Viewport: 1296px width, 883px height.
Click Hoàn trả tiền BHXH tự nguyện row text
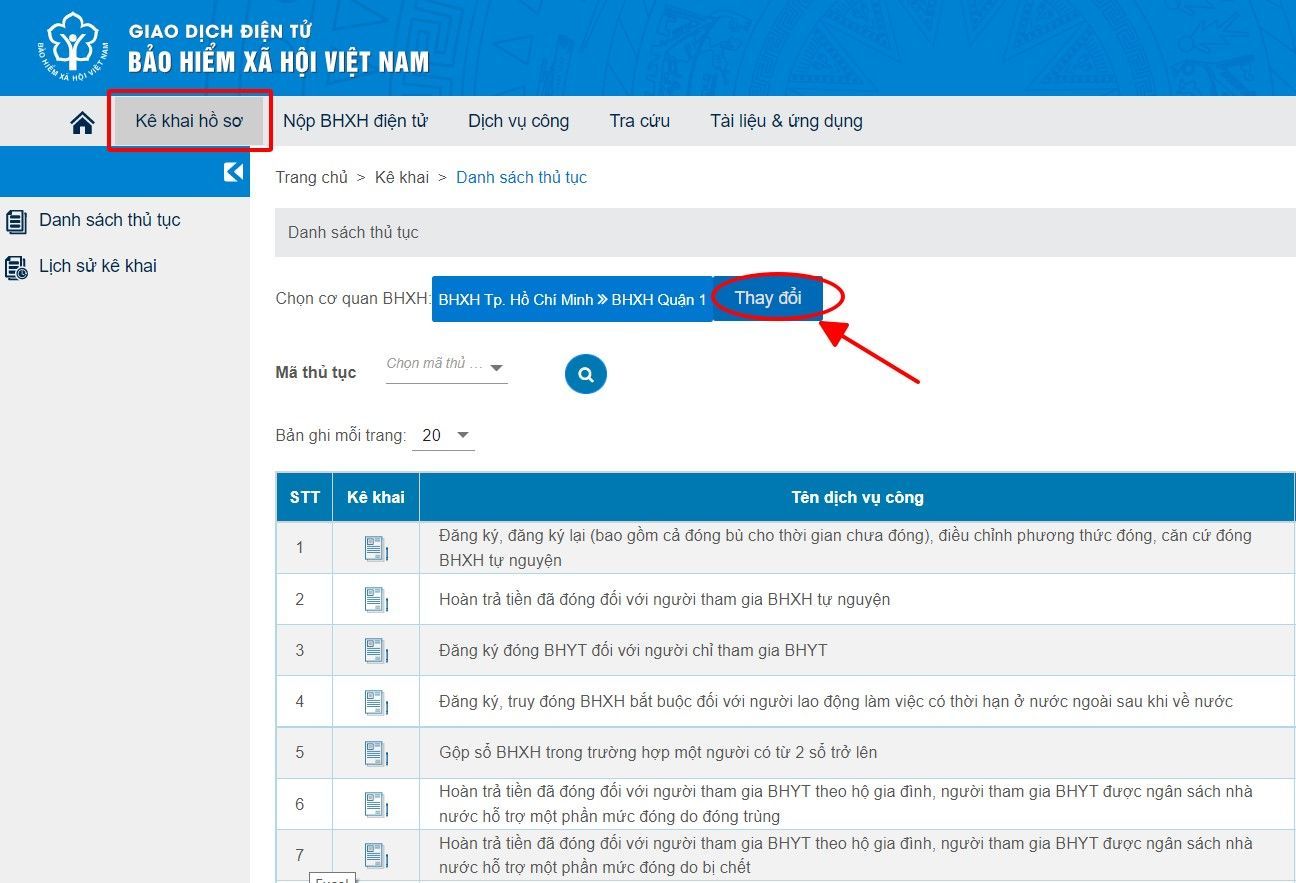(x=664, y=599)
